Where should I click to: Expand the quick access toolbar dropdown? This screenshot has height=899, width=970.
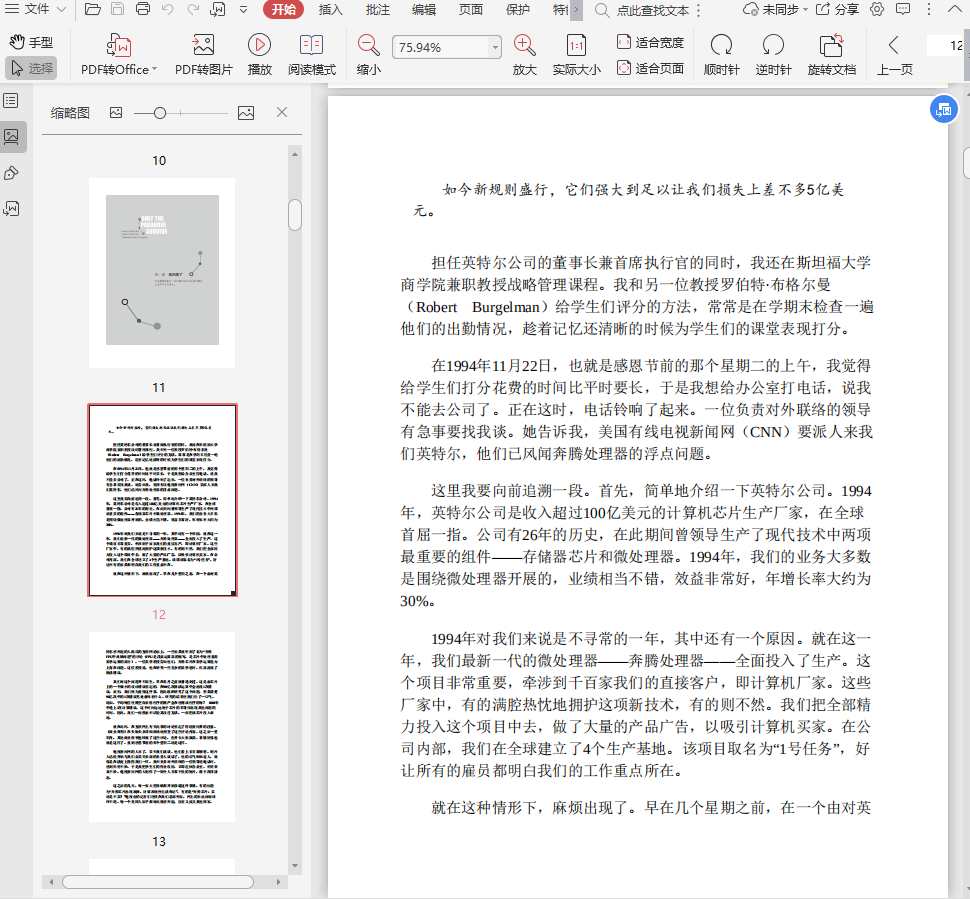coord(243,9)
